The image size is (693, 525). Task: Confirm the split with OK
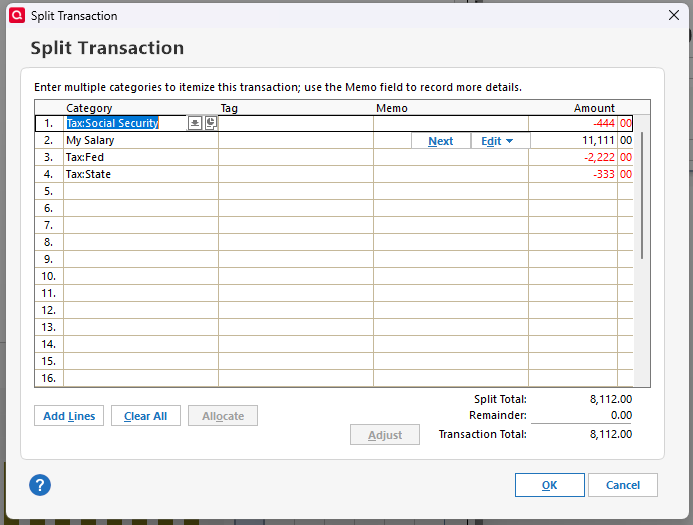pyautogui.click(x=549, y=485)
